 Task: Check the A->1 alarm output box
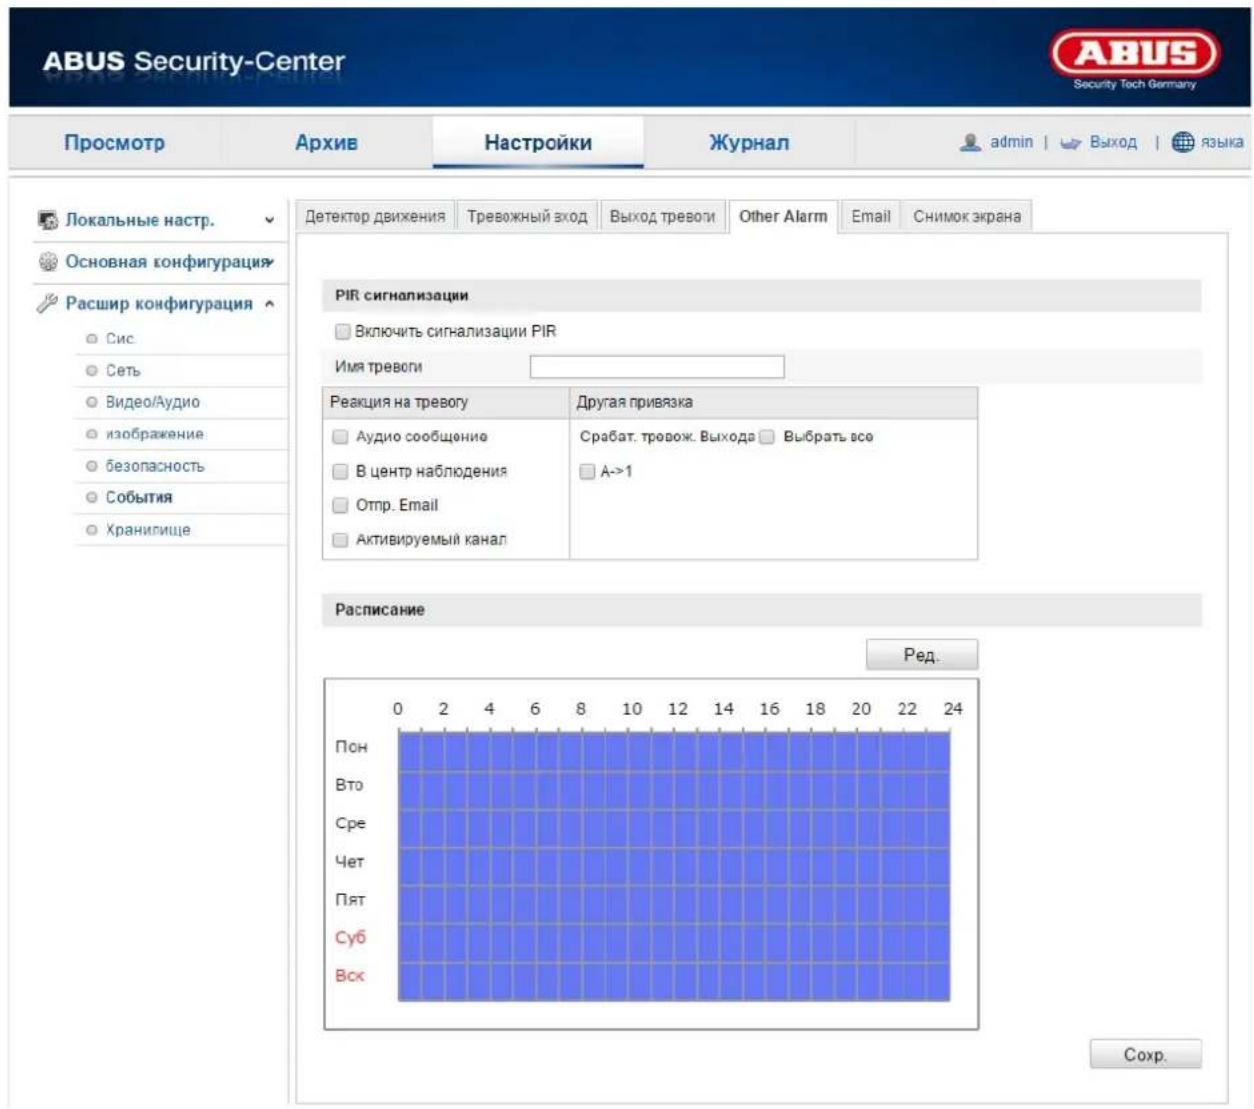point(588,471)
